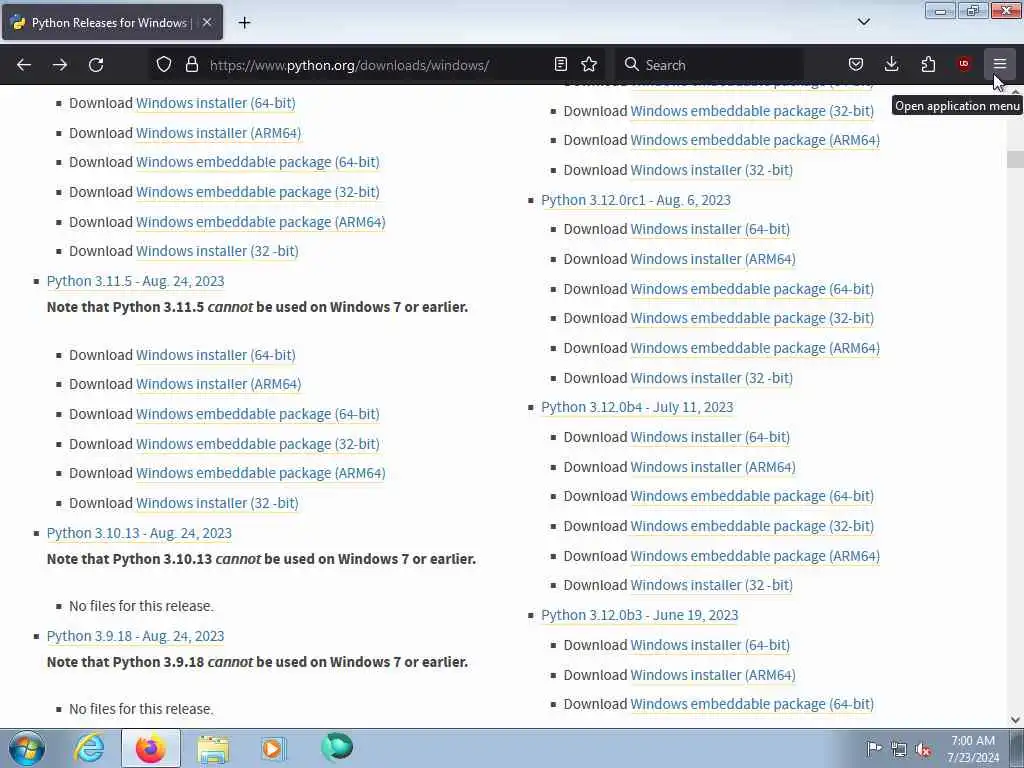Download 3.11.5 embeddable package (64-bit)
The height and width of the screenshot is (768, 1024).
click(x=257, y=414)
